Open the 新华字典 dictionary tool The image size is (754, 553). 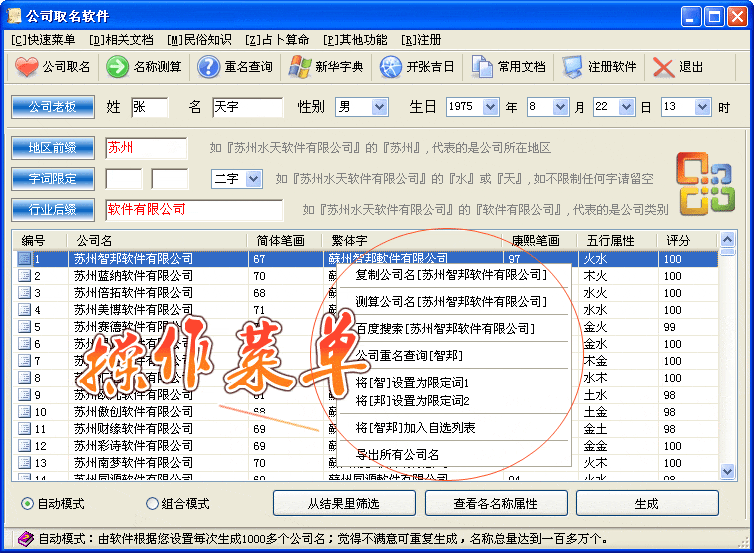coord(299,67)
